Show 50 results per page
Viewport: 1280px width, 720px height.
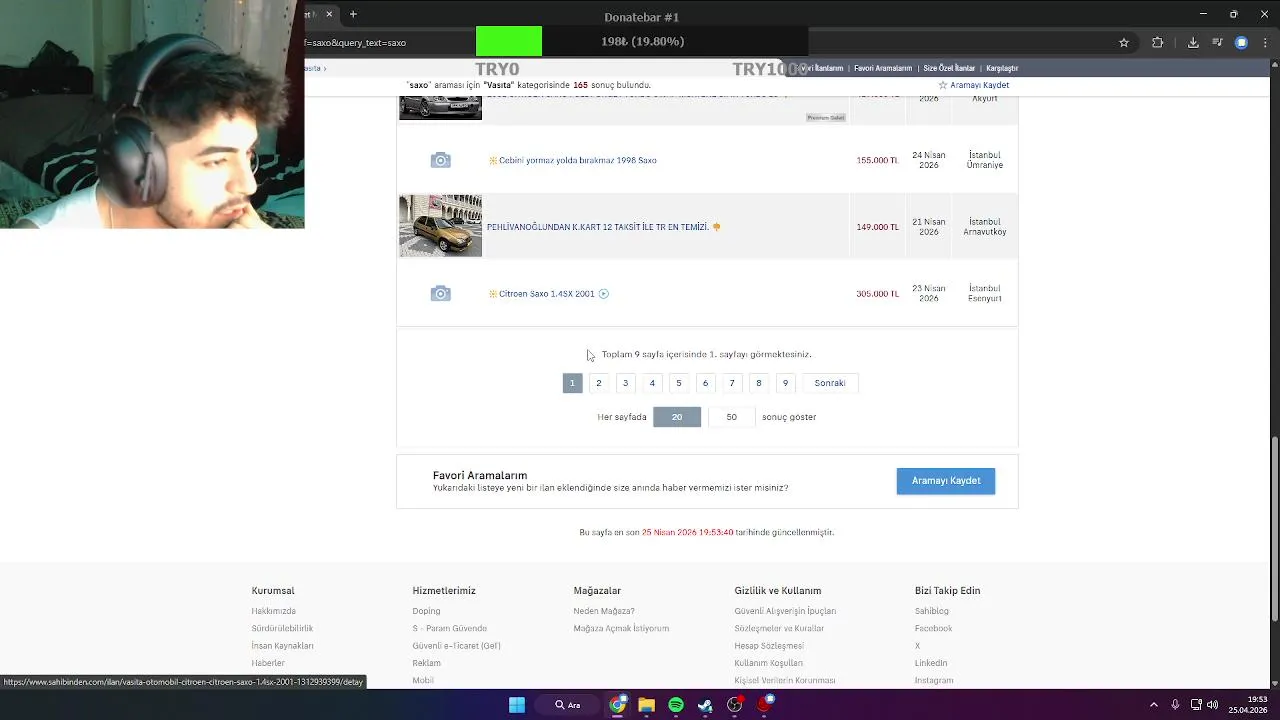click(732, 417)
